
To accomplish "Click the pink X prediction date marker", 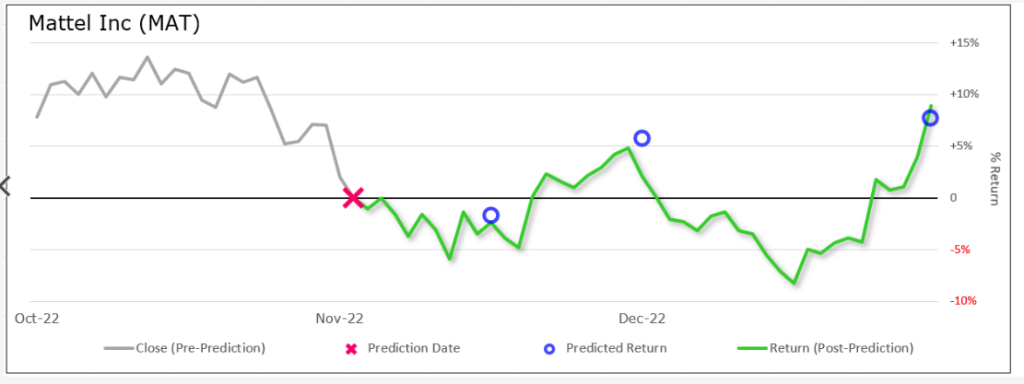I will [x=353, y=197].
